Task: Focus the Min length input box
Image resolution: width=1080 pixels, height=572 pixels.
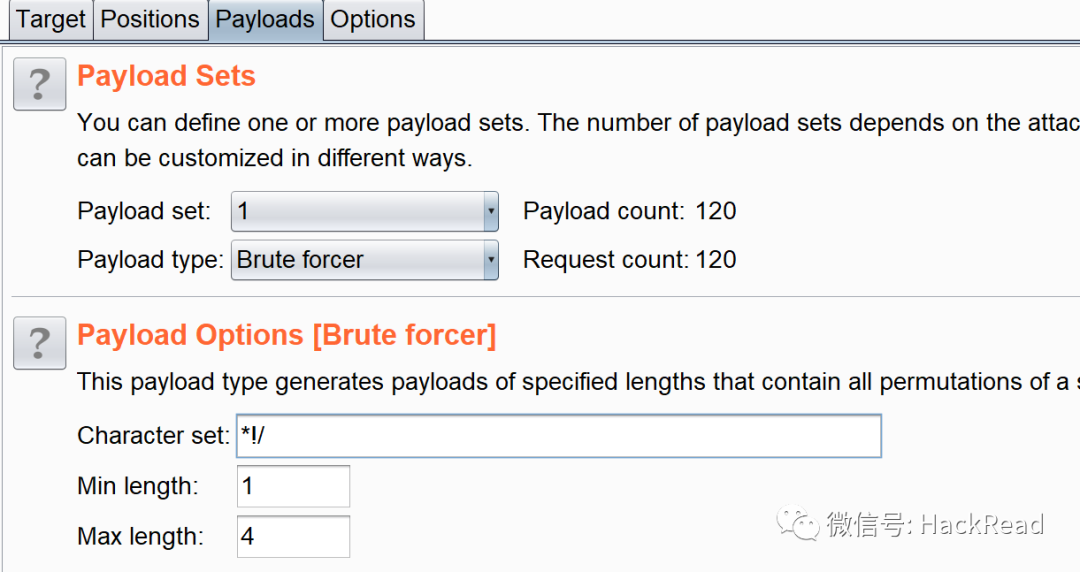Action: coord(293,486)
